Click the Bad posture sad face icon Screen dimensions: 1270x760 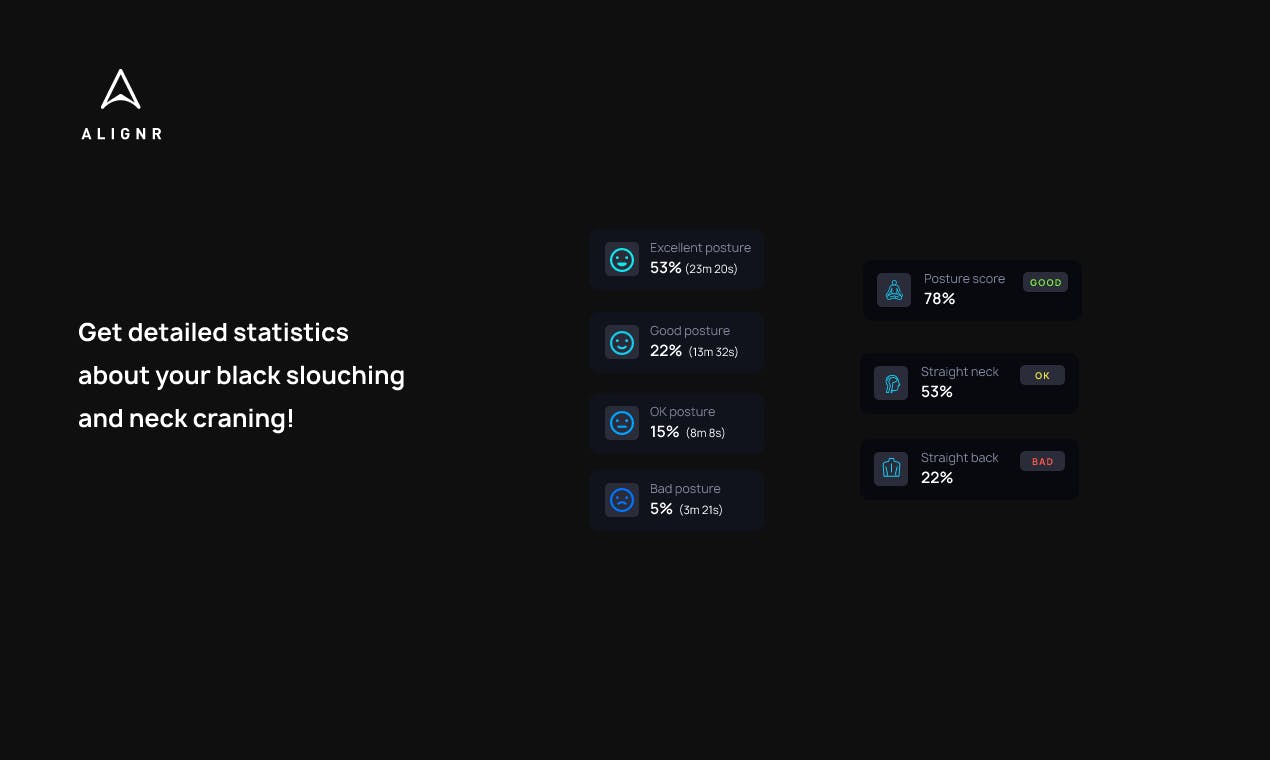tap(622, 500)
